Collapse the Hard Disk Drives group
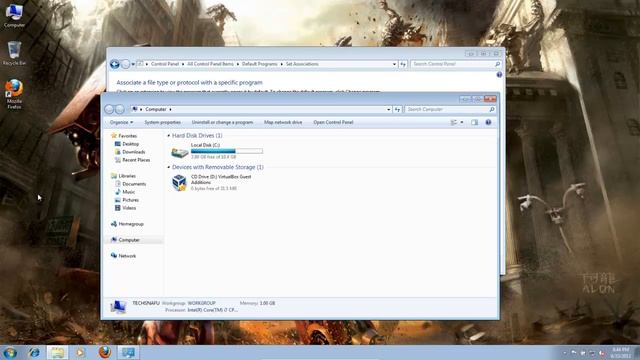 pyautogui.click(x=169, y=135)
